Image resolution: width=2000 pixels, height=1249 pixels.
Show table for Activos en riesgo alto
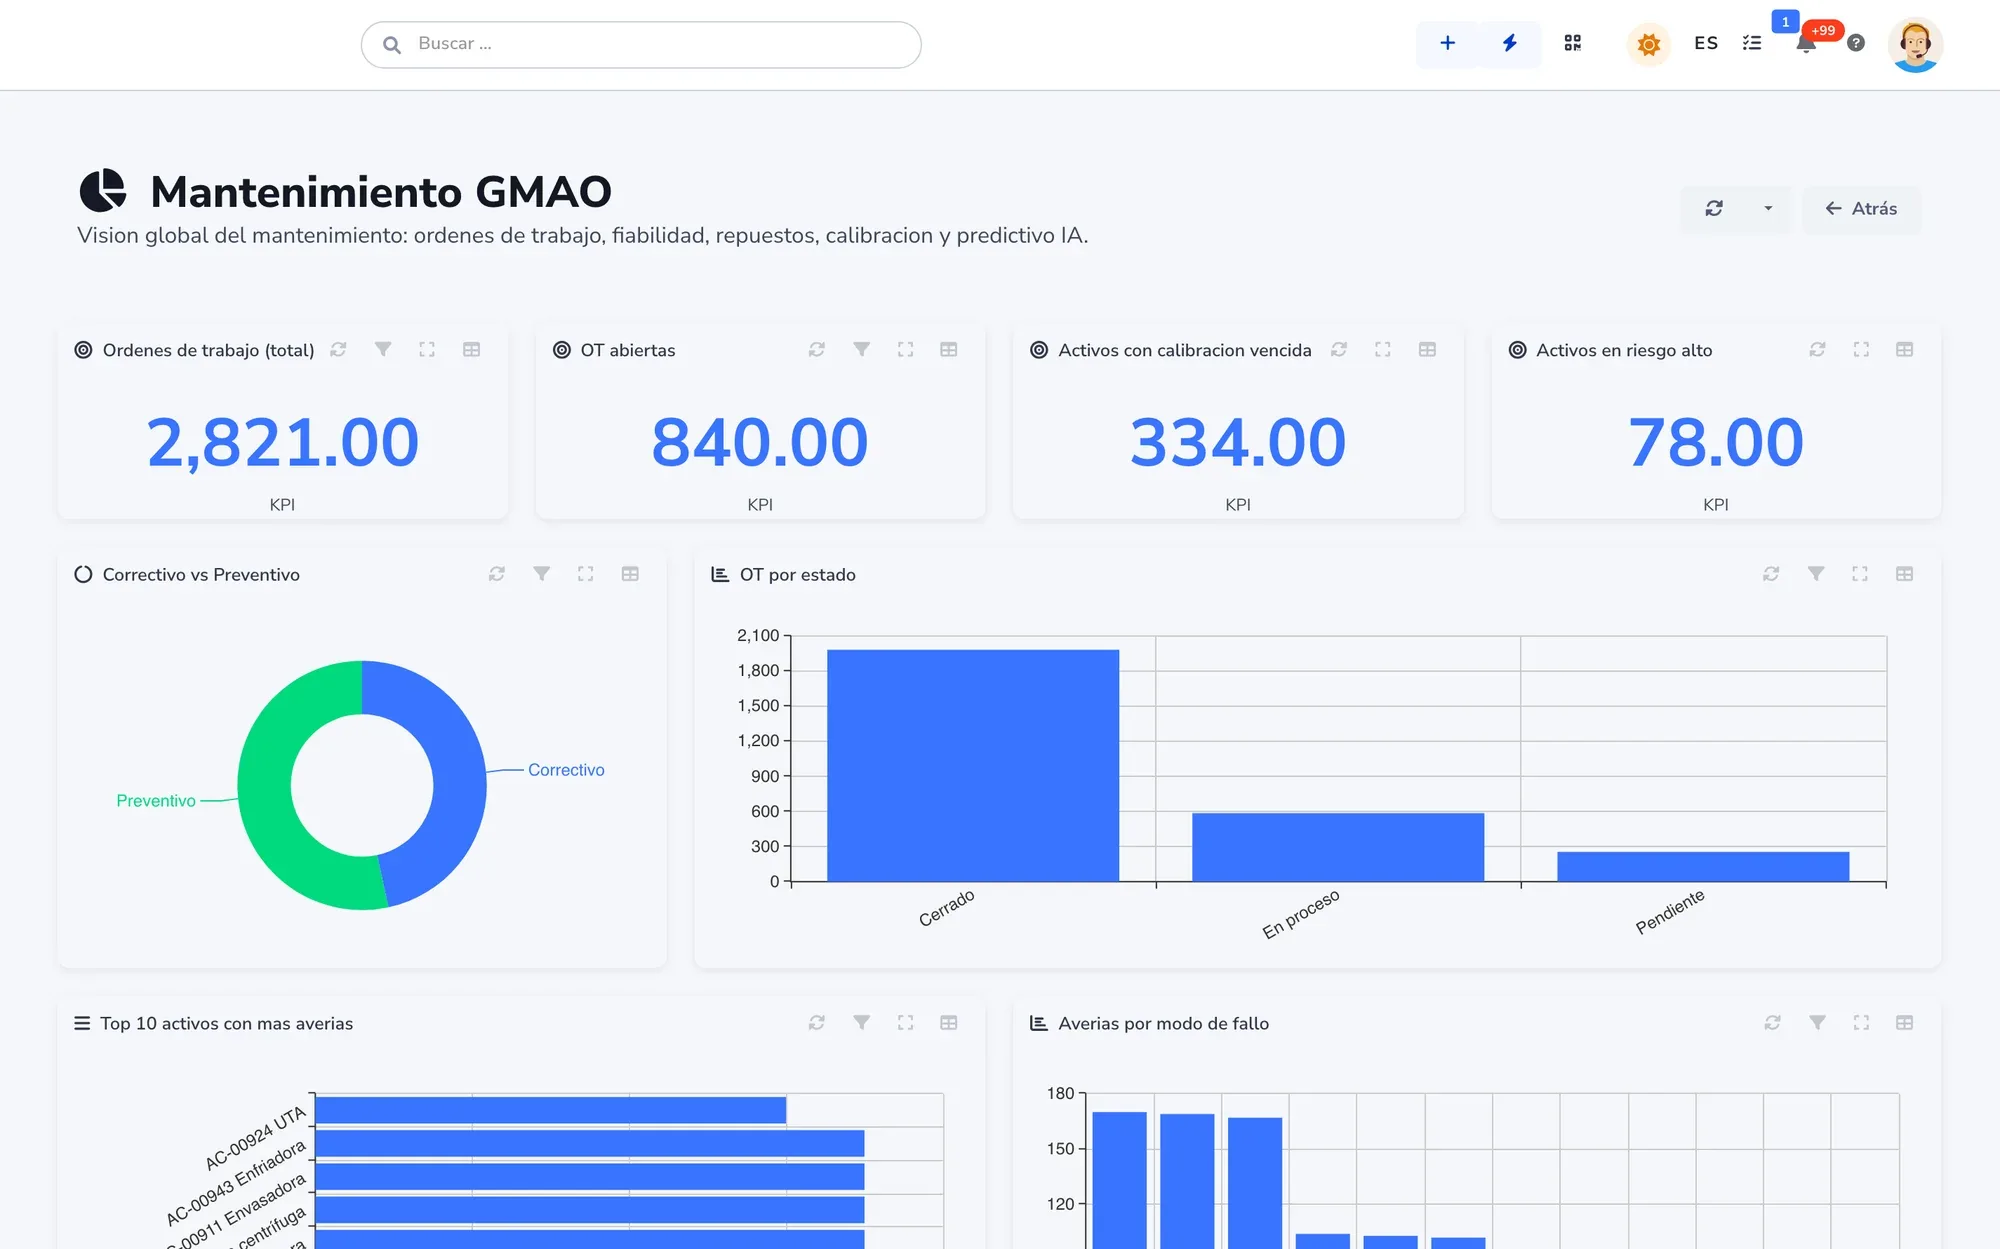click(1905, 349)
